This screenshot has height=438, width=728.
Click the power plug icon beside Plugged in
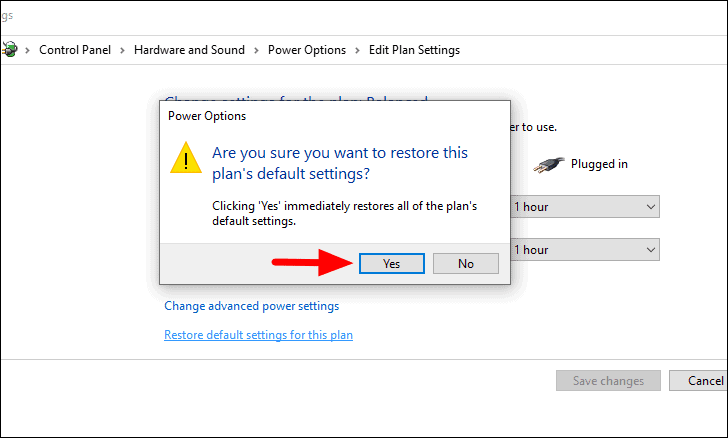(549, 164)
